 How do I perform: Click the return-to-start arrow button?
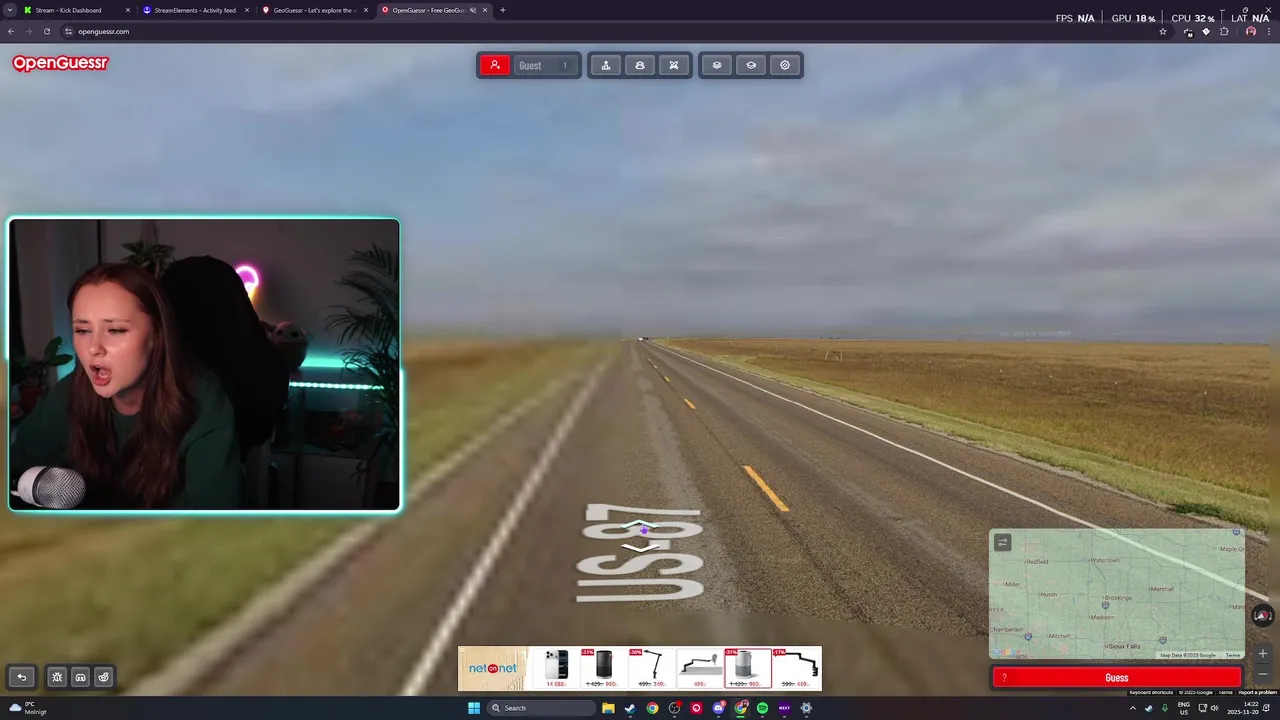[x=22, y=677]
